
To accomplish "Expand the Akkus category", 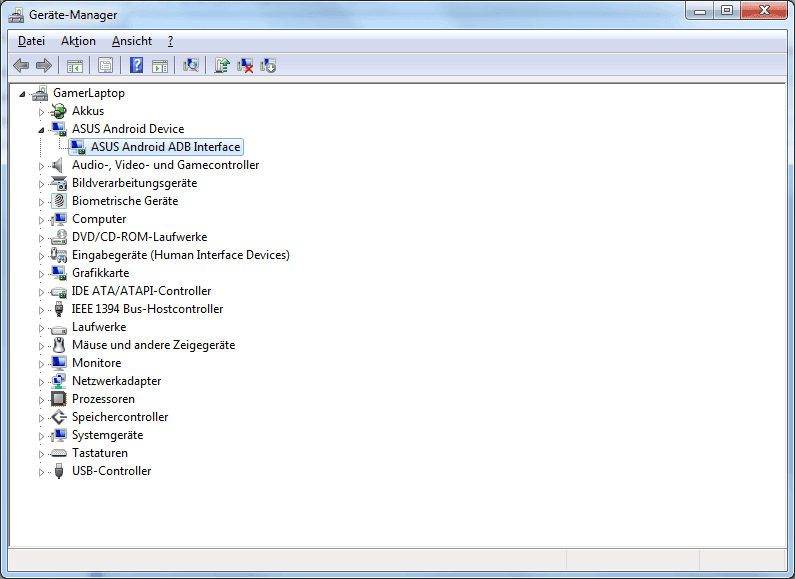I will pos(41,112).
